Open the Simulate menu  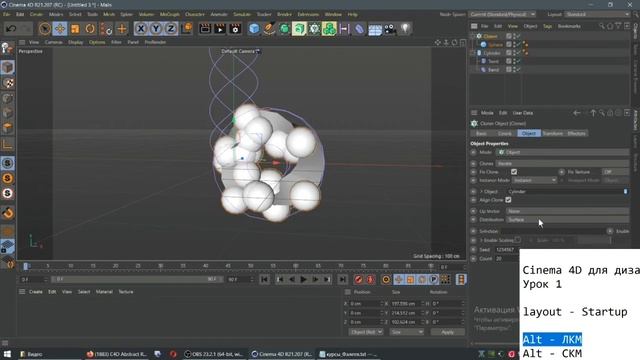(242, 14)
